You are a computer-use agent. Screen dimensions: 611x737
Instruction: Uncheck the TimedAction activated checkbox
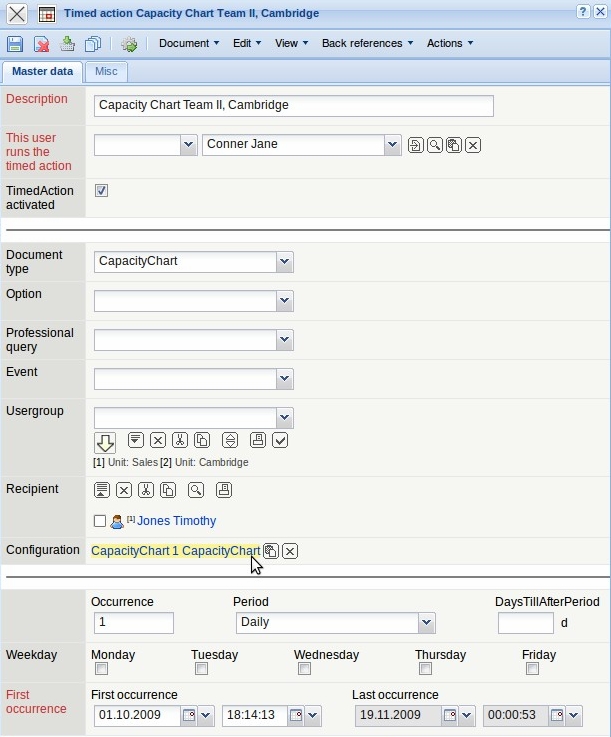[101, 190]
